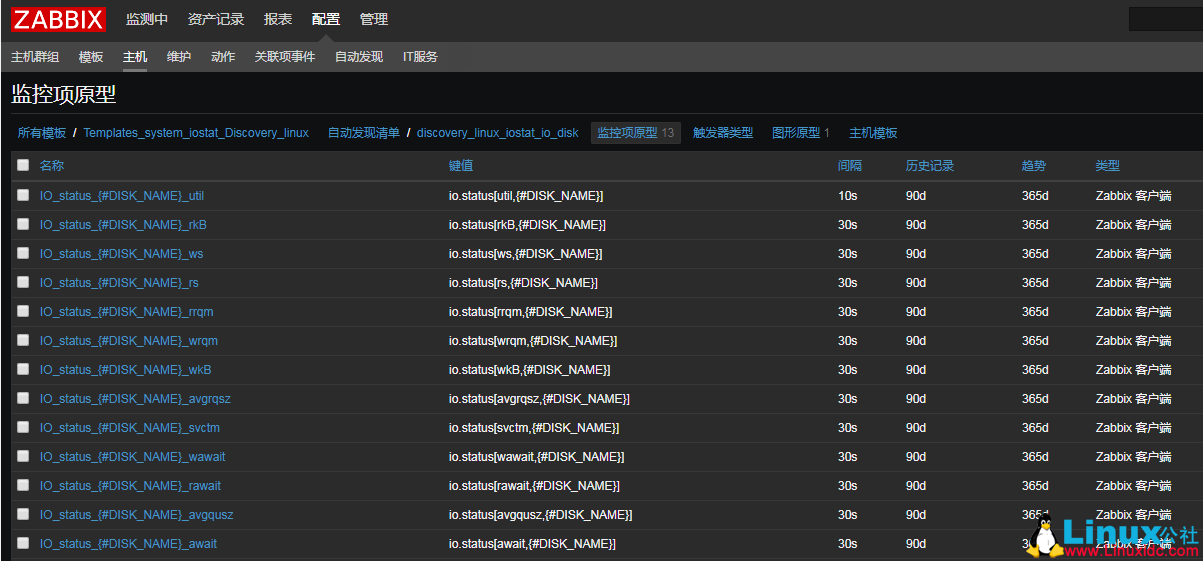Open IO_status_{#DISK_NAME}_wrqm item
This screenshot has width=1203, height=561.
coord(129,341)
